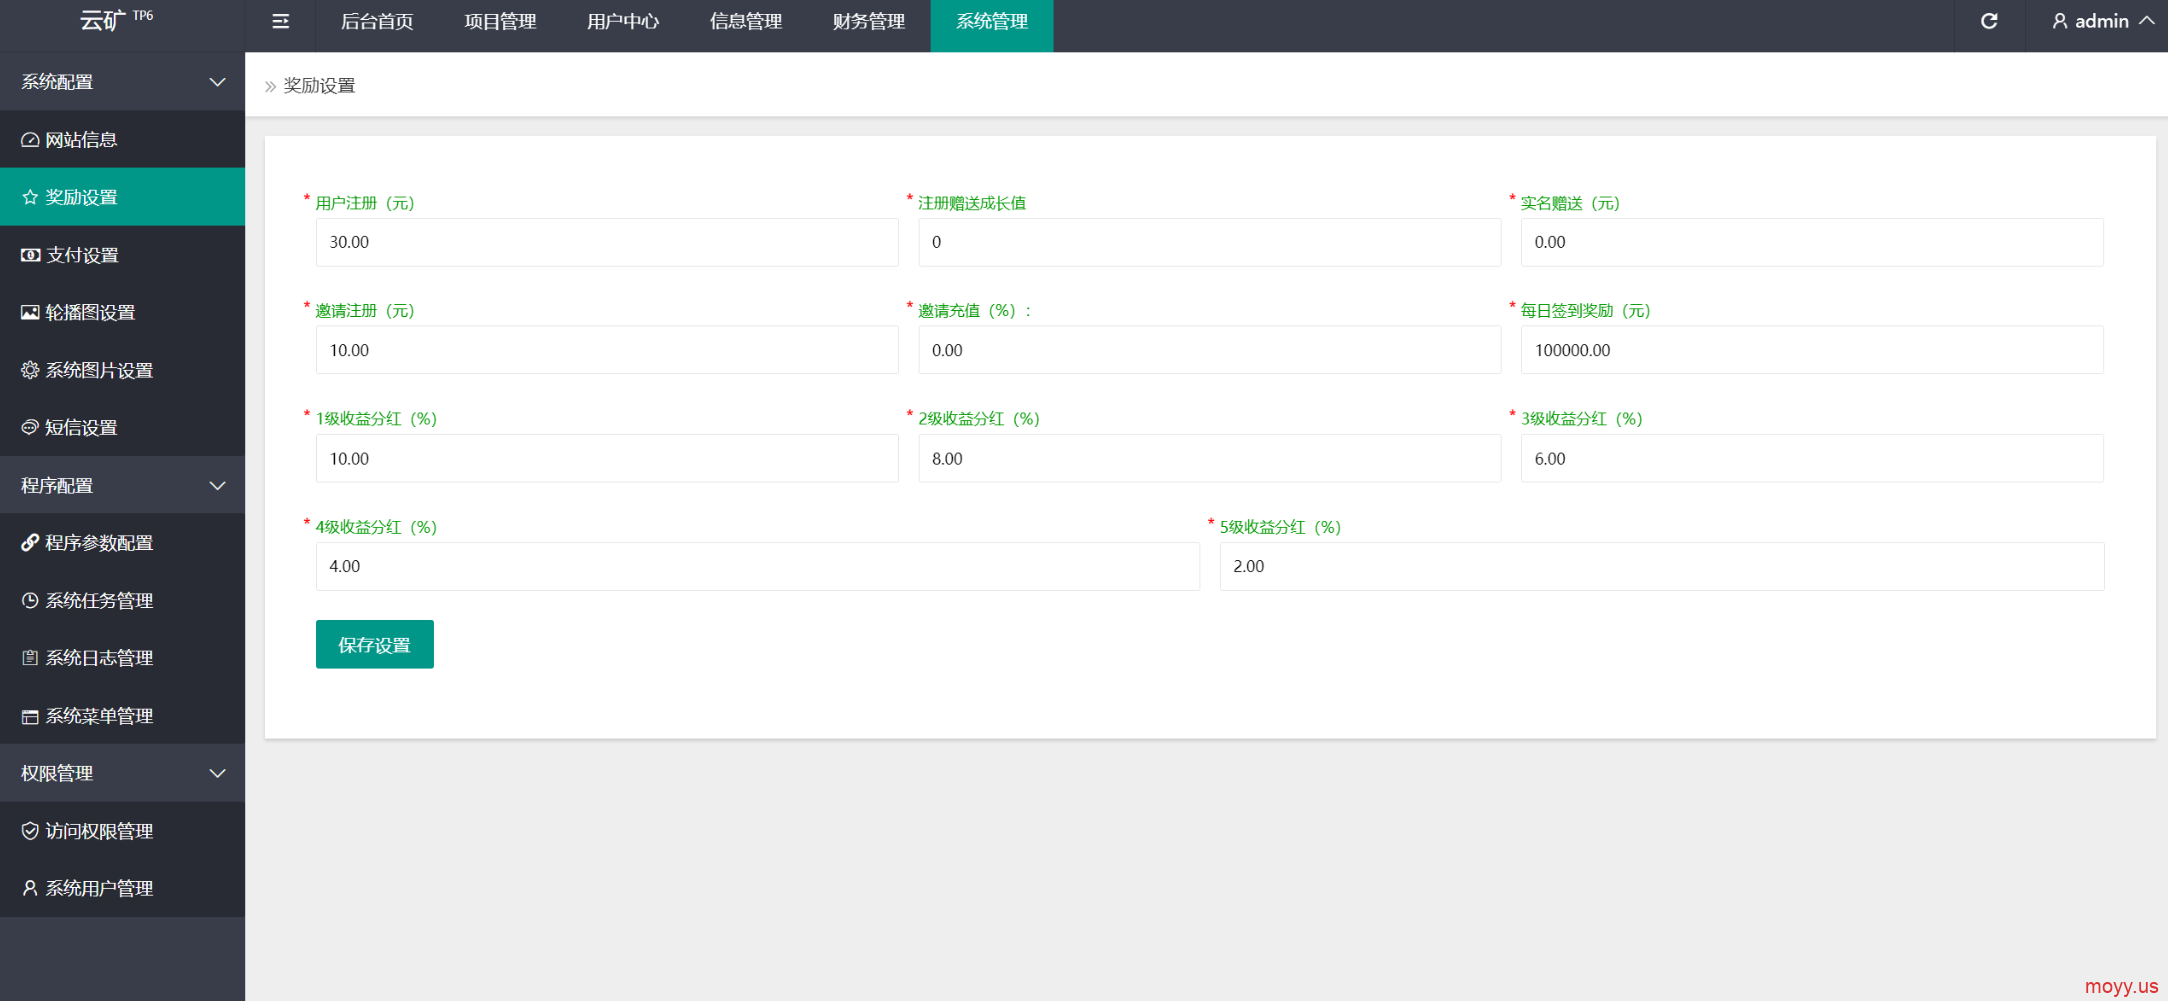This screenshot has width=2168, height=1001.
Task: Open 系统用户管理 in sidebar
Action: tap(122, 888)
